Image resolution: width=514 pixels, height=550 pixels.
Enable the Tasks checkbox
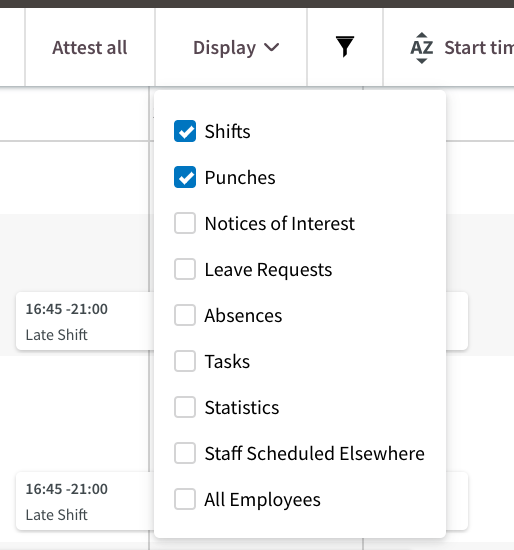coord(185,361)
